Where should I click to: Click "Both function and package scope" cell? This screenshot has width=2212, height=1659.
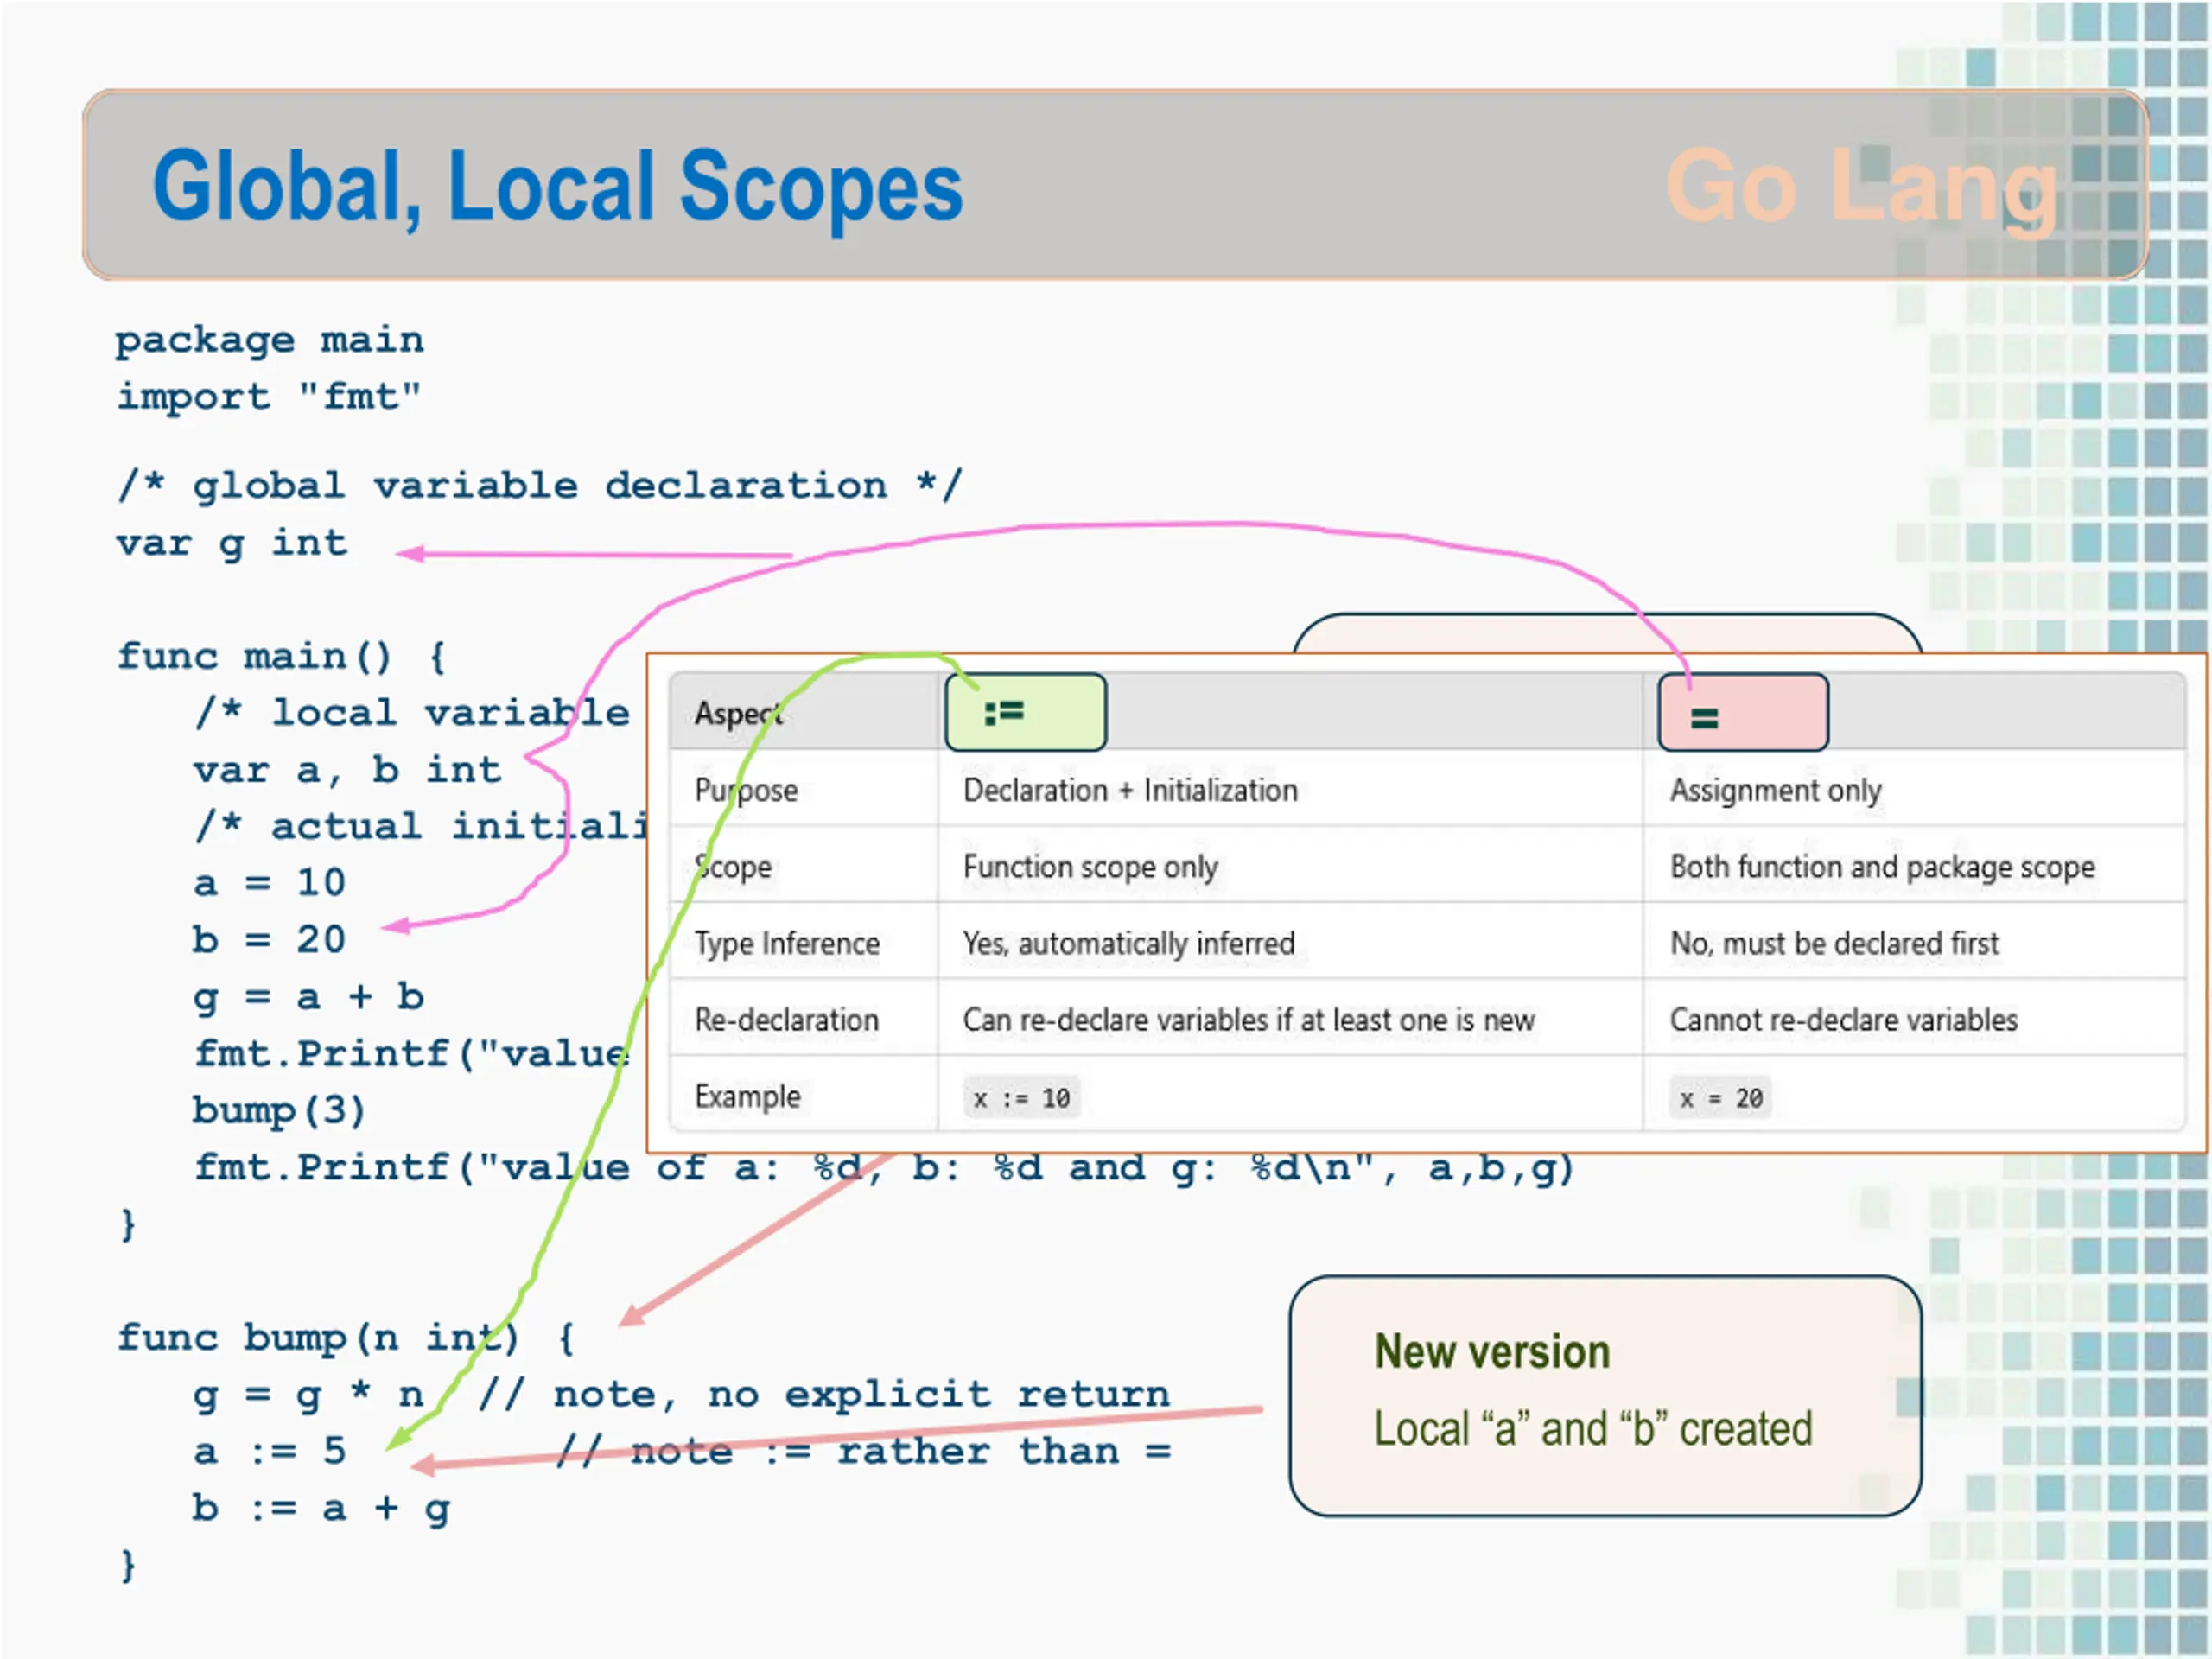pos(1882,867)
